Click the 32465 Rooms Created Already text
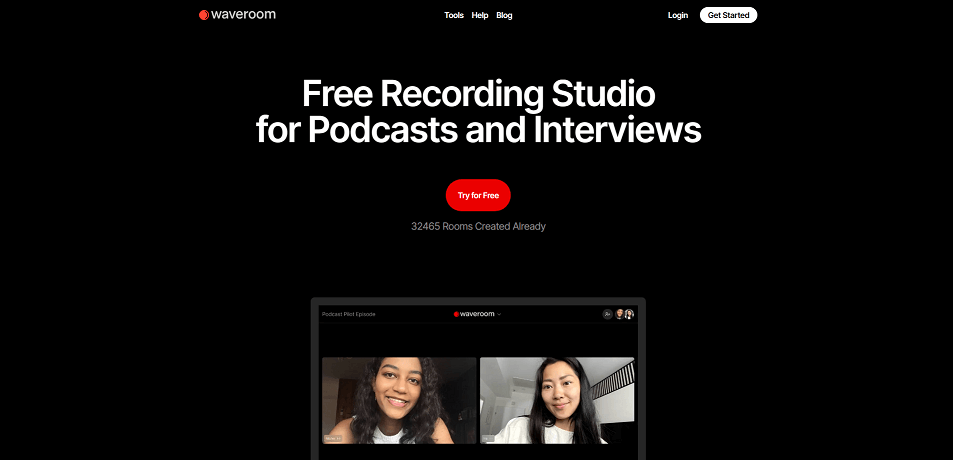953x460 pixels. pos(478,226)
